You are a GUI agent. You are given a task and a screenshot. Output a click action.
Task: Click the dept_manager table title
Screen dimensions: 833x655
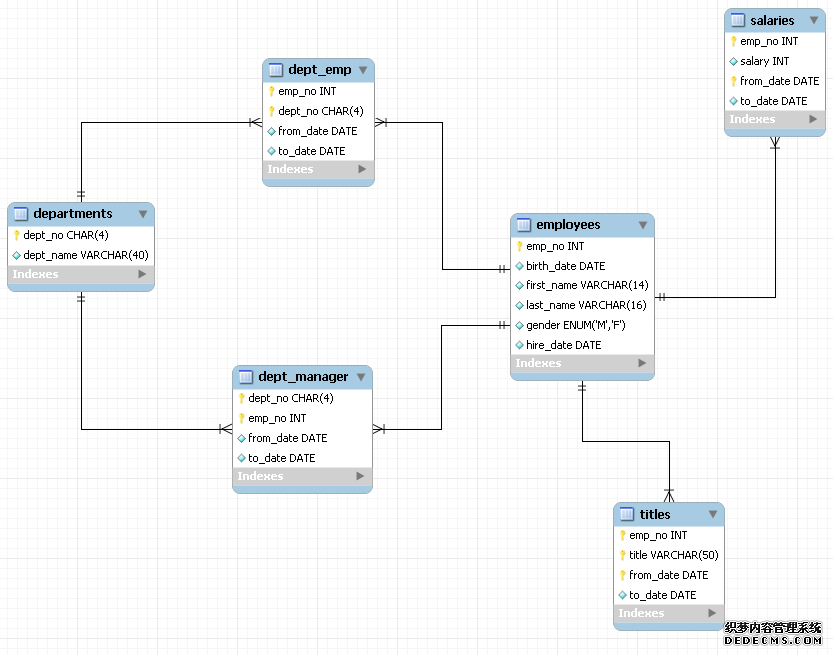(x=303, y=377)
